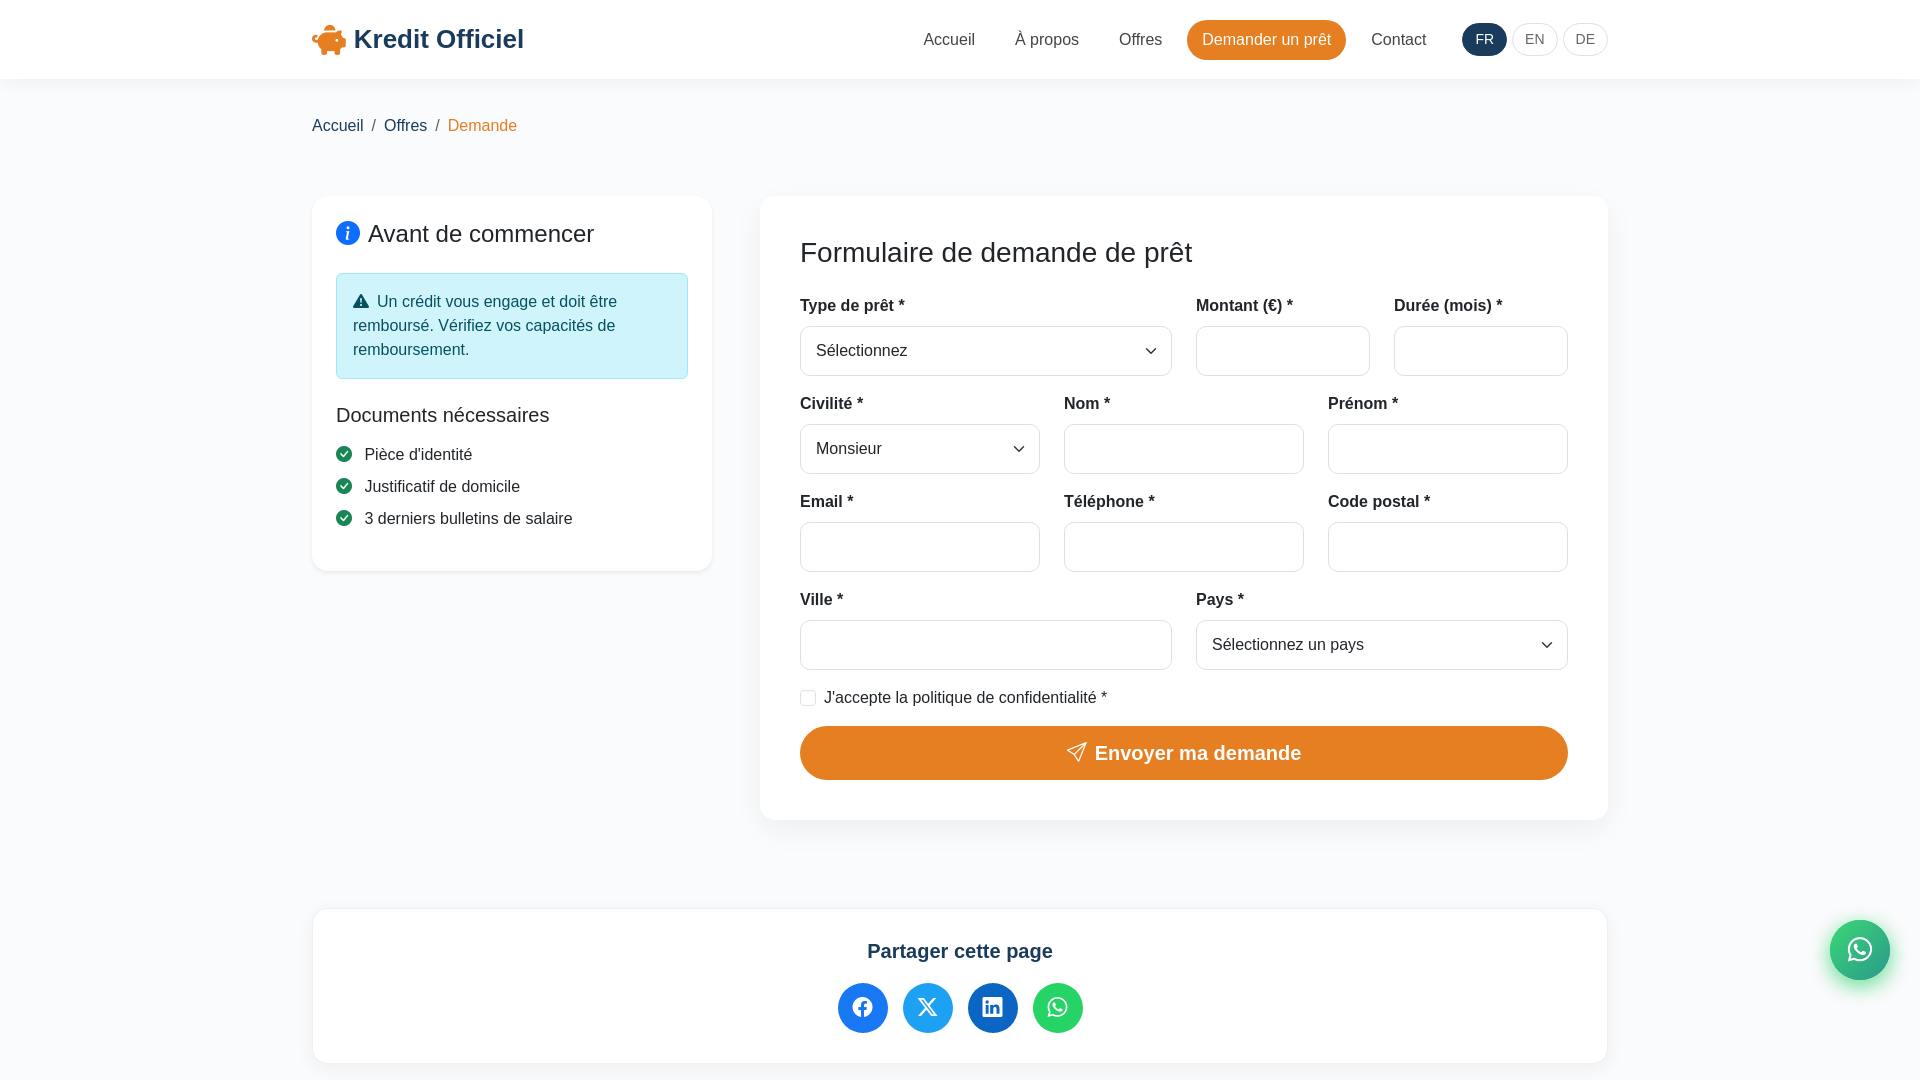
Task: Focus the Nom input field
Action: pos(1184,449)
